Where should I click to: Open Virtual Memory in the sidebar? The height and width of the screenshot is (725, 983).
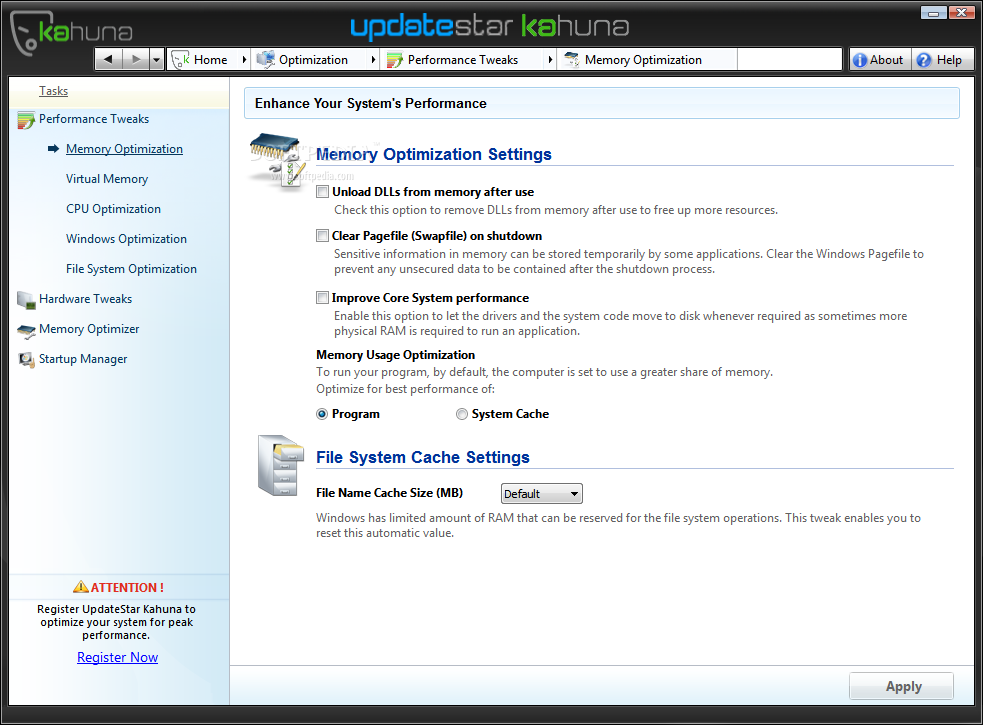(107, 179)
